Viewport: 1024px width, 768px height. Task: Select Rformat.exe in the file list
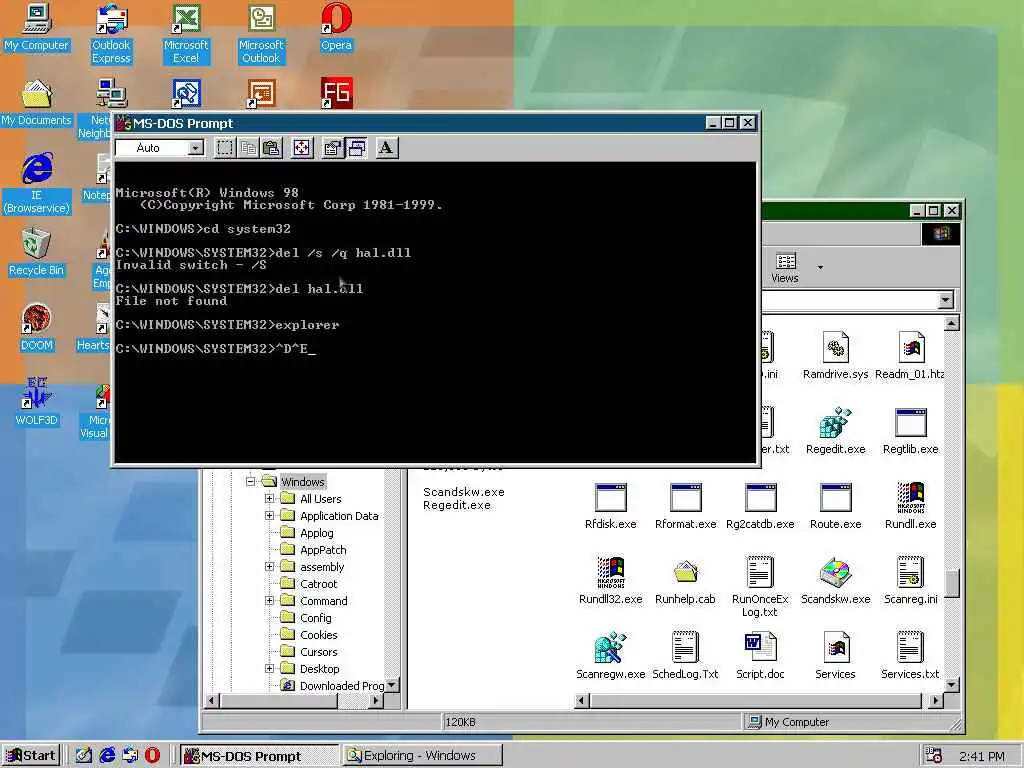click(685, 506)
